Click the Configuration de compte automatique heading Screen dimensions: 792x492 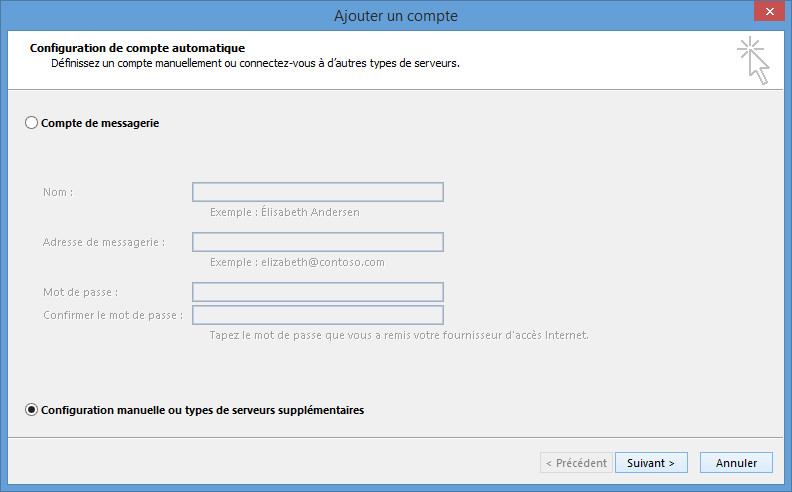point(137,47)
